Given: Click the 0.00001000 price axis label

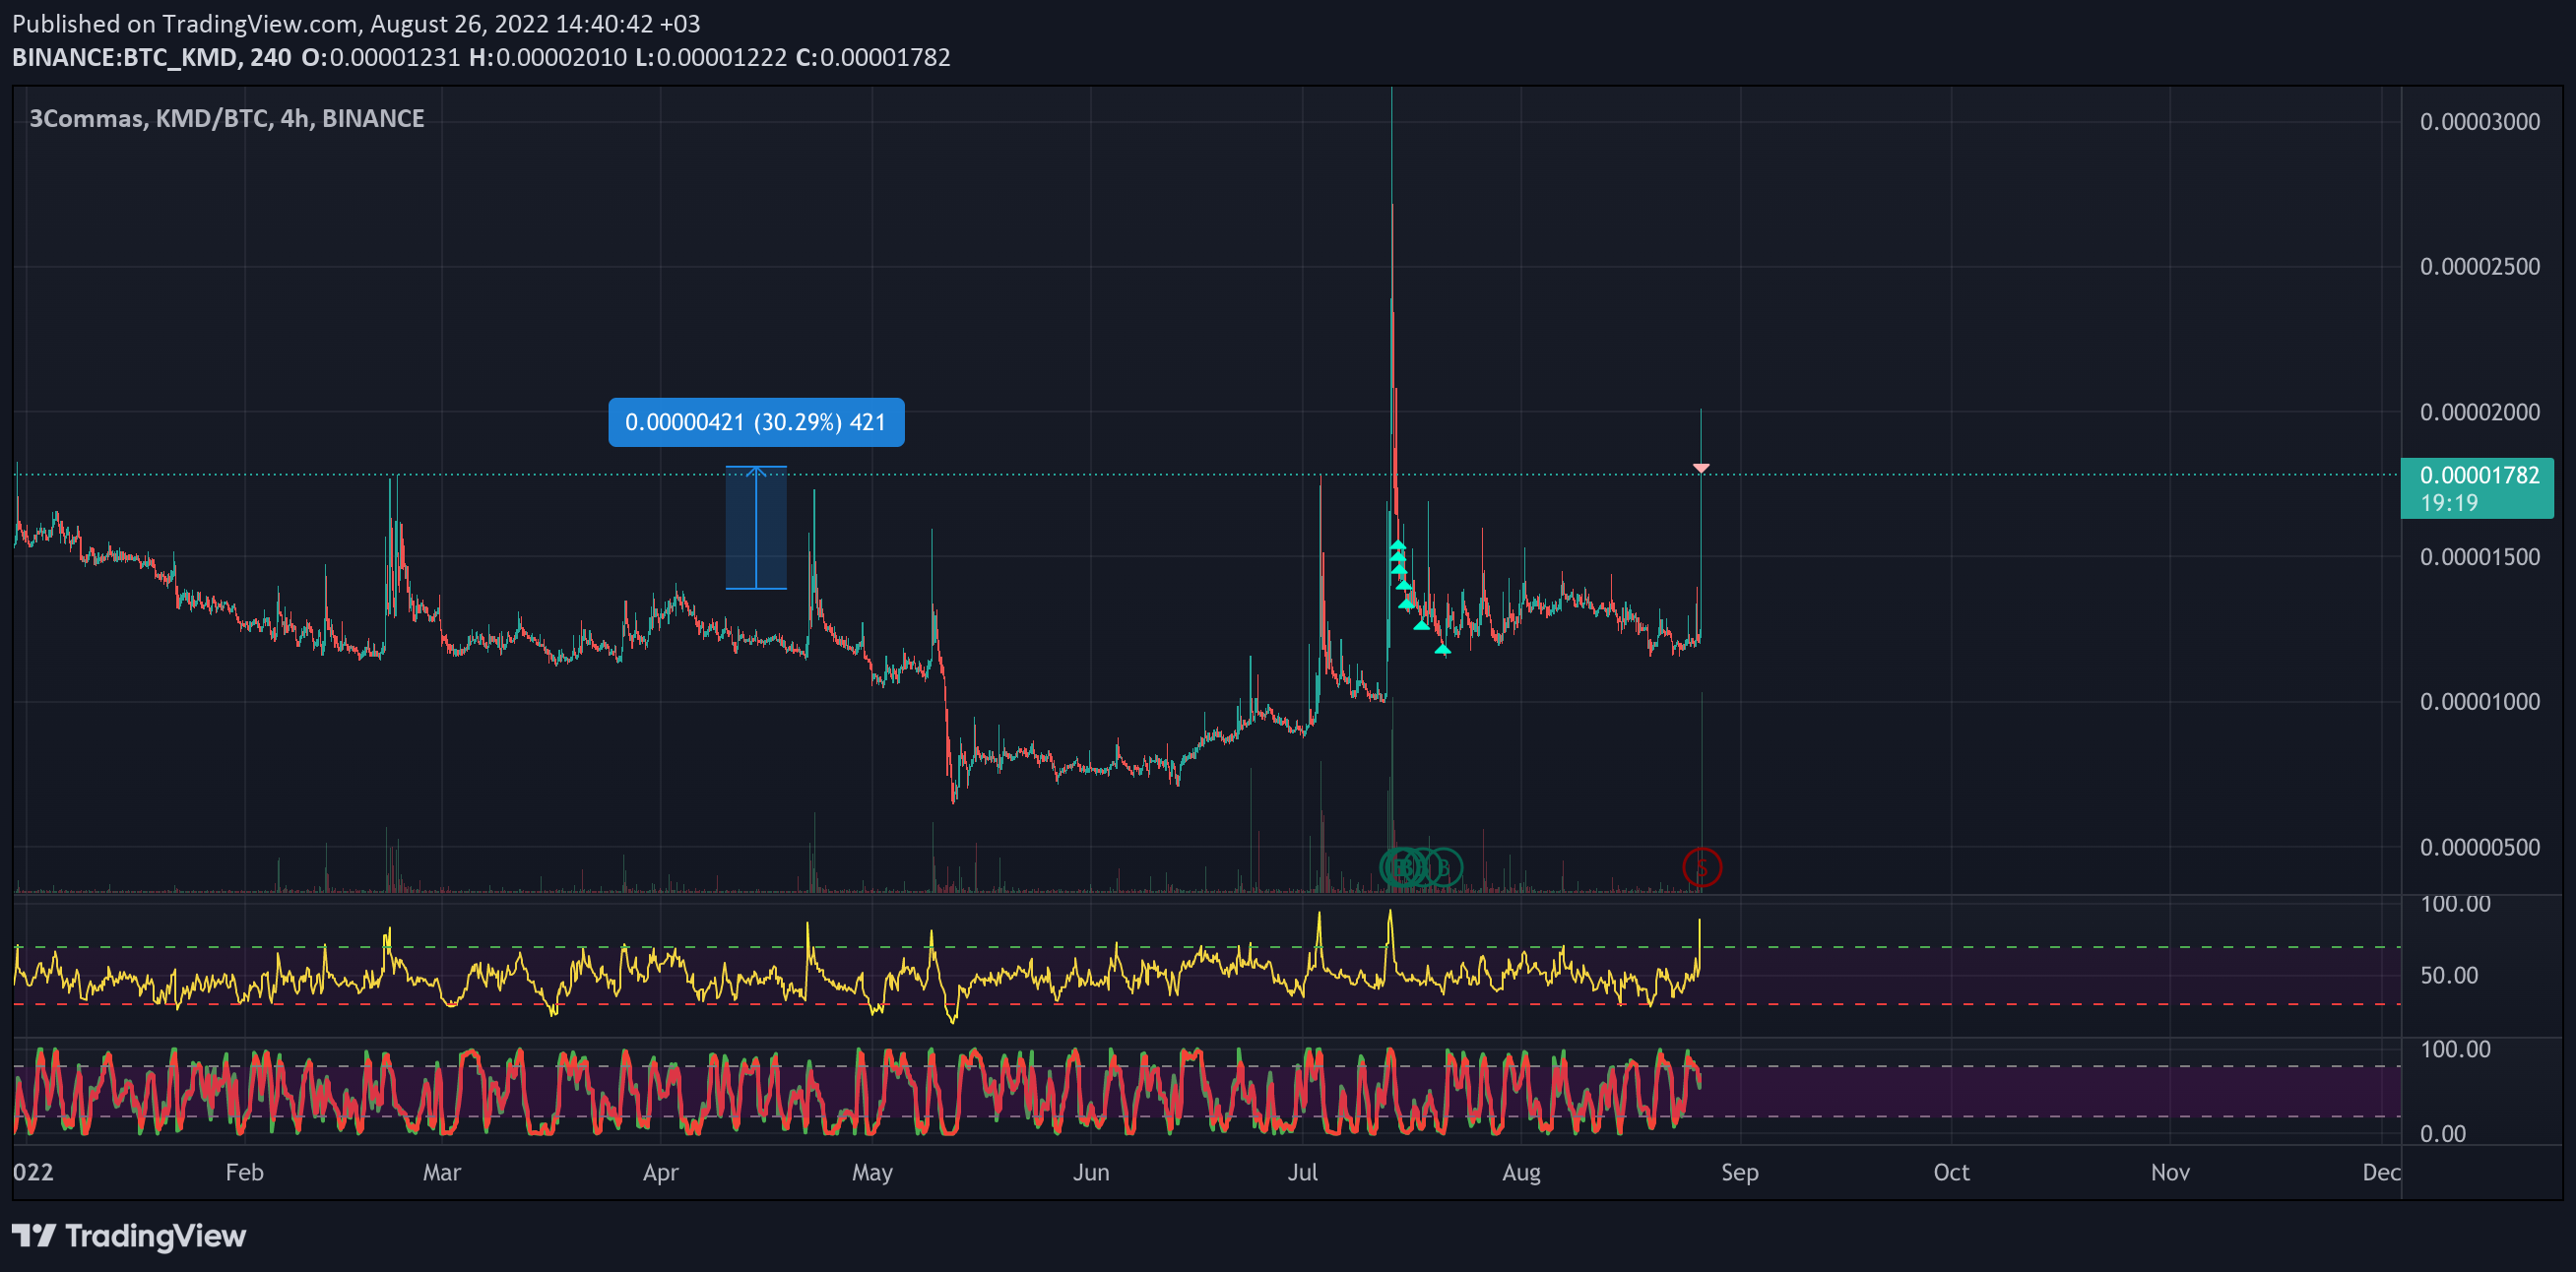Looking at the screenshot, I should (x=2479, y=702).
